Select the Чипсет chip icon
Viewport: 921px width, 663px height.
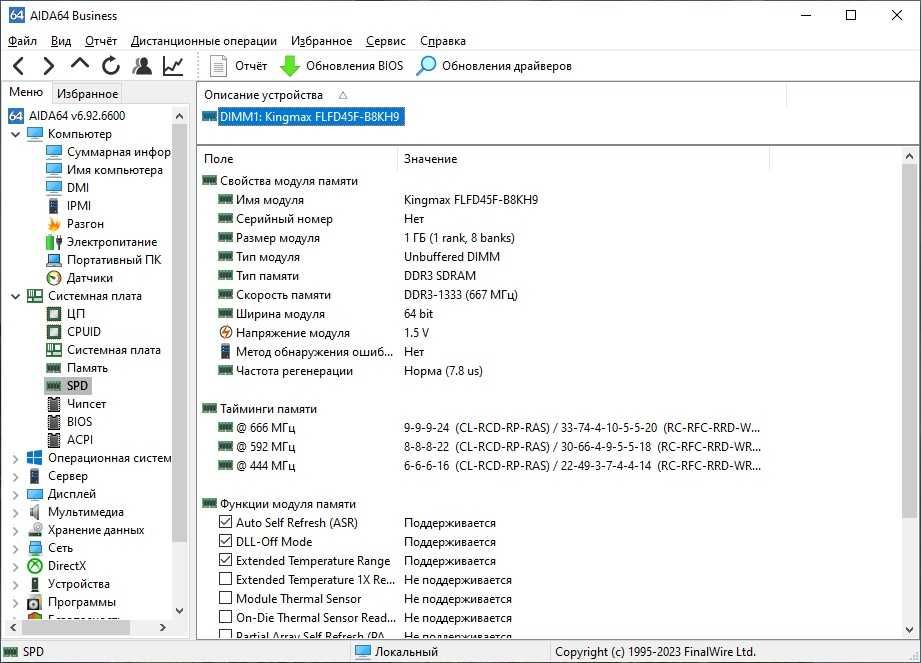pos(54,404)
